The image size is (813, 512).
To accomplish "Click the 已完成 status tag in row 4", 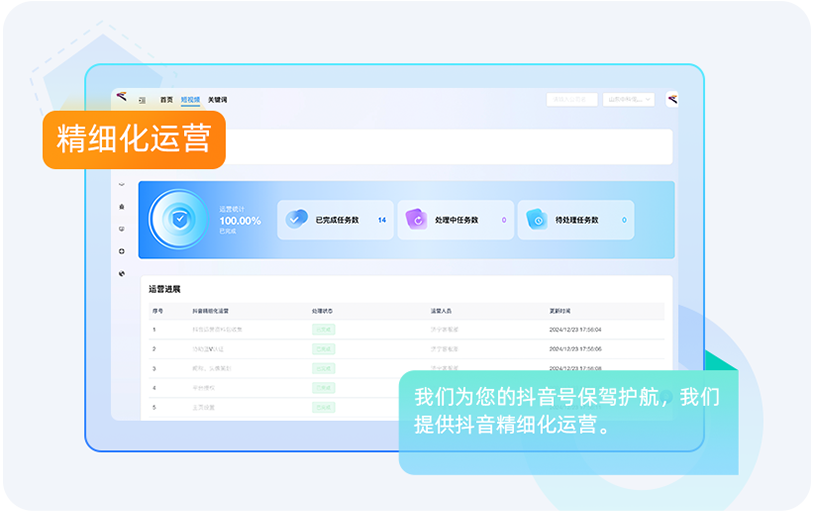I will 323,387.
